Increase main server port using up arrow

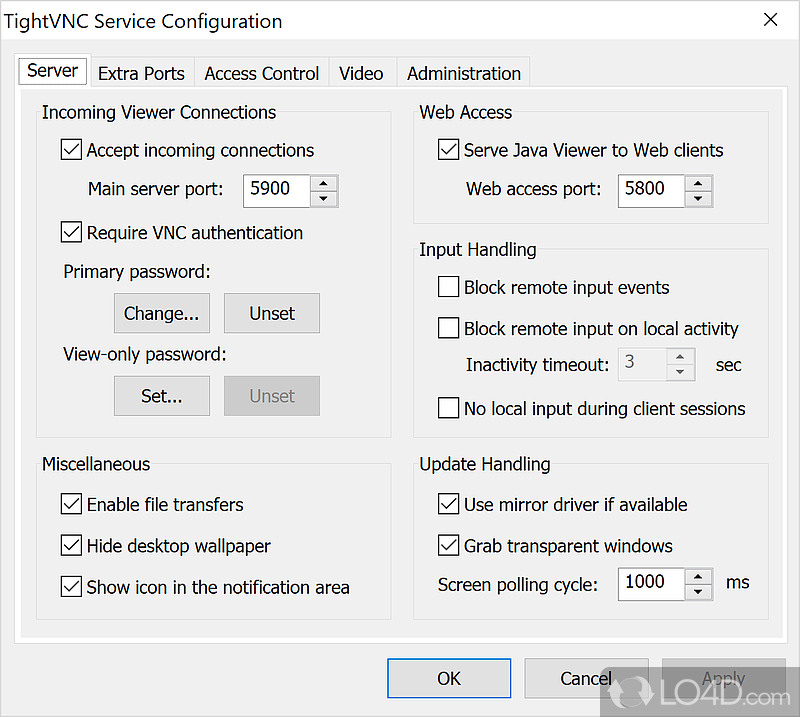pos(323,182)
